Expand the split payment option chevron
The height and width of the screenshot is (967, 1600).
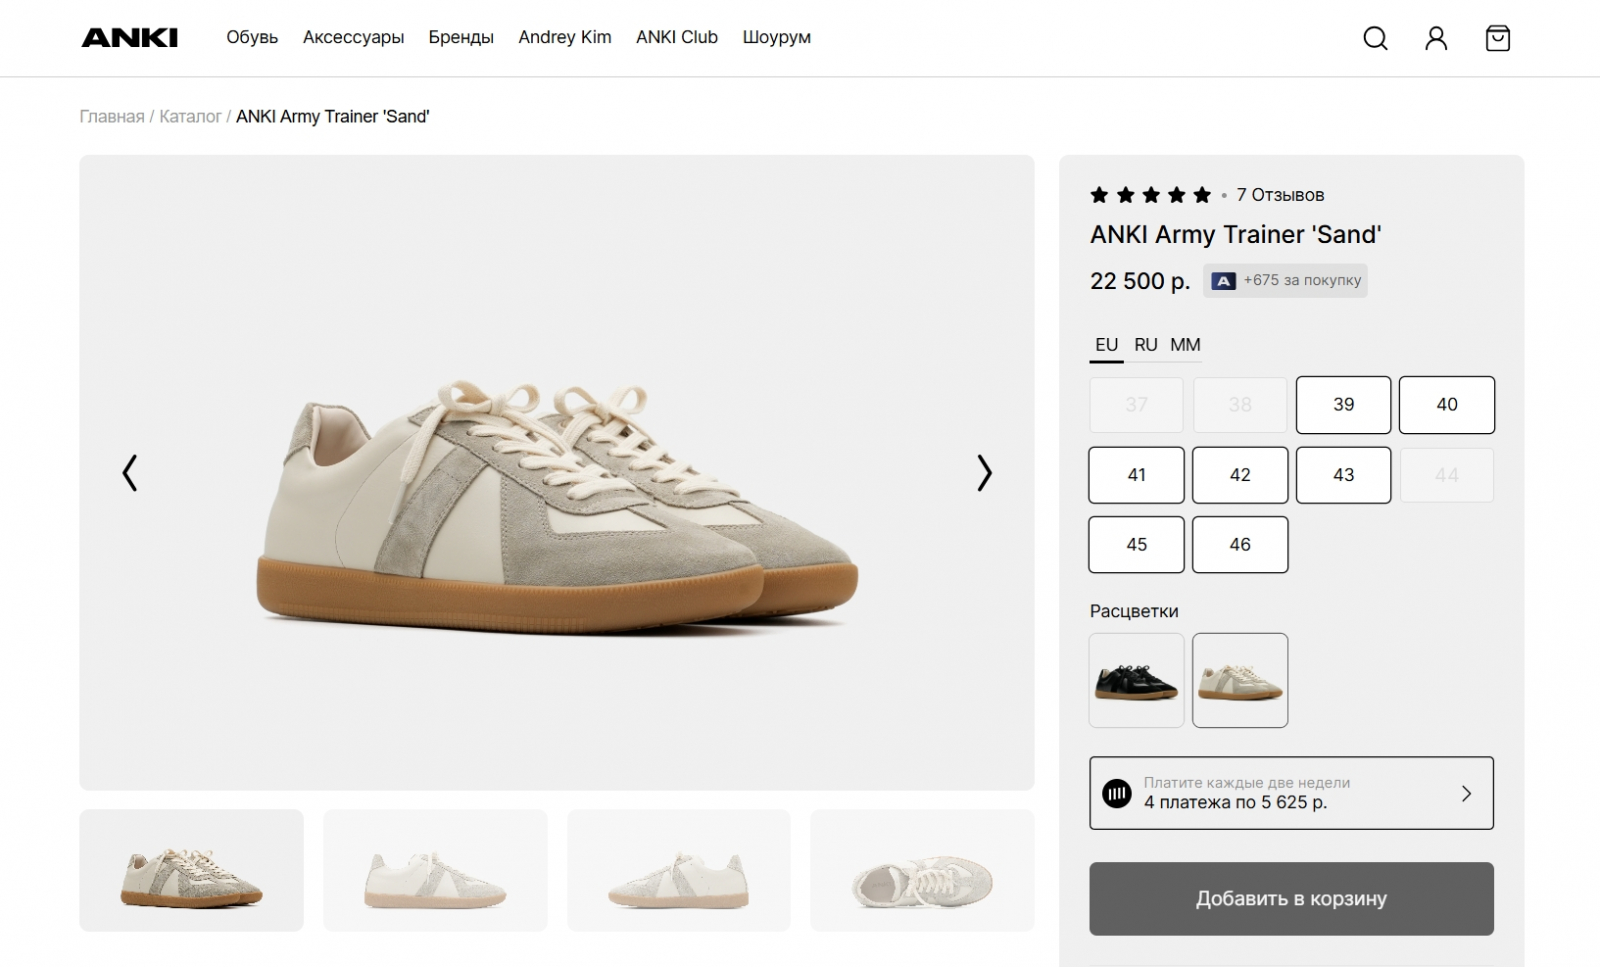[x=1466, y=793]
